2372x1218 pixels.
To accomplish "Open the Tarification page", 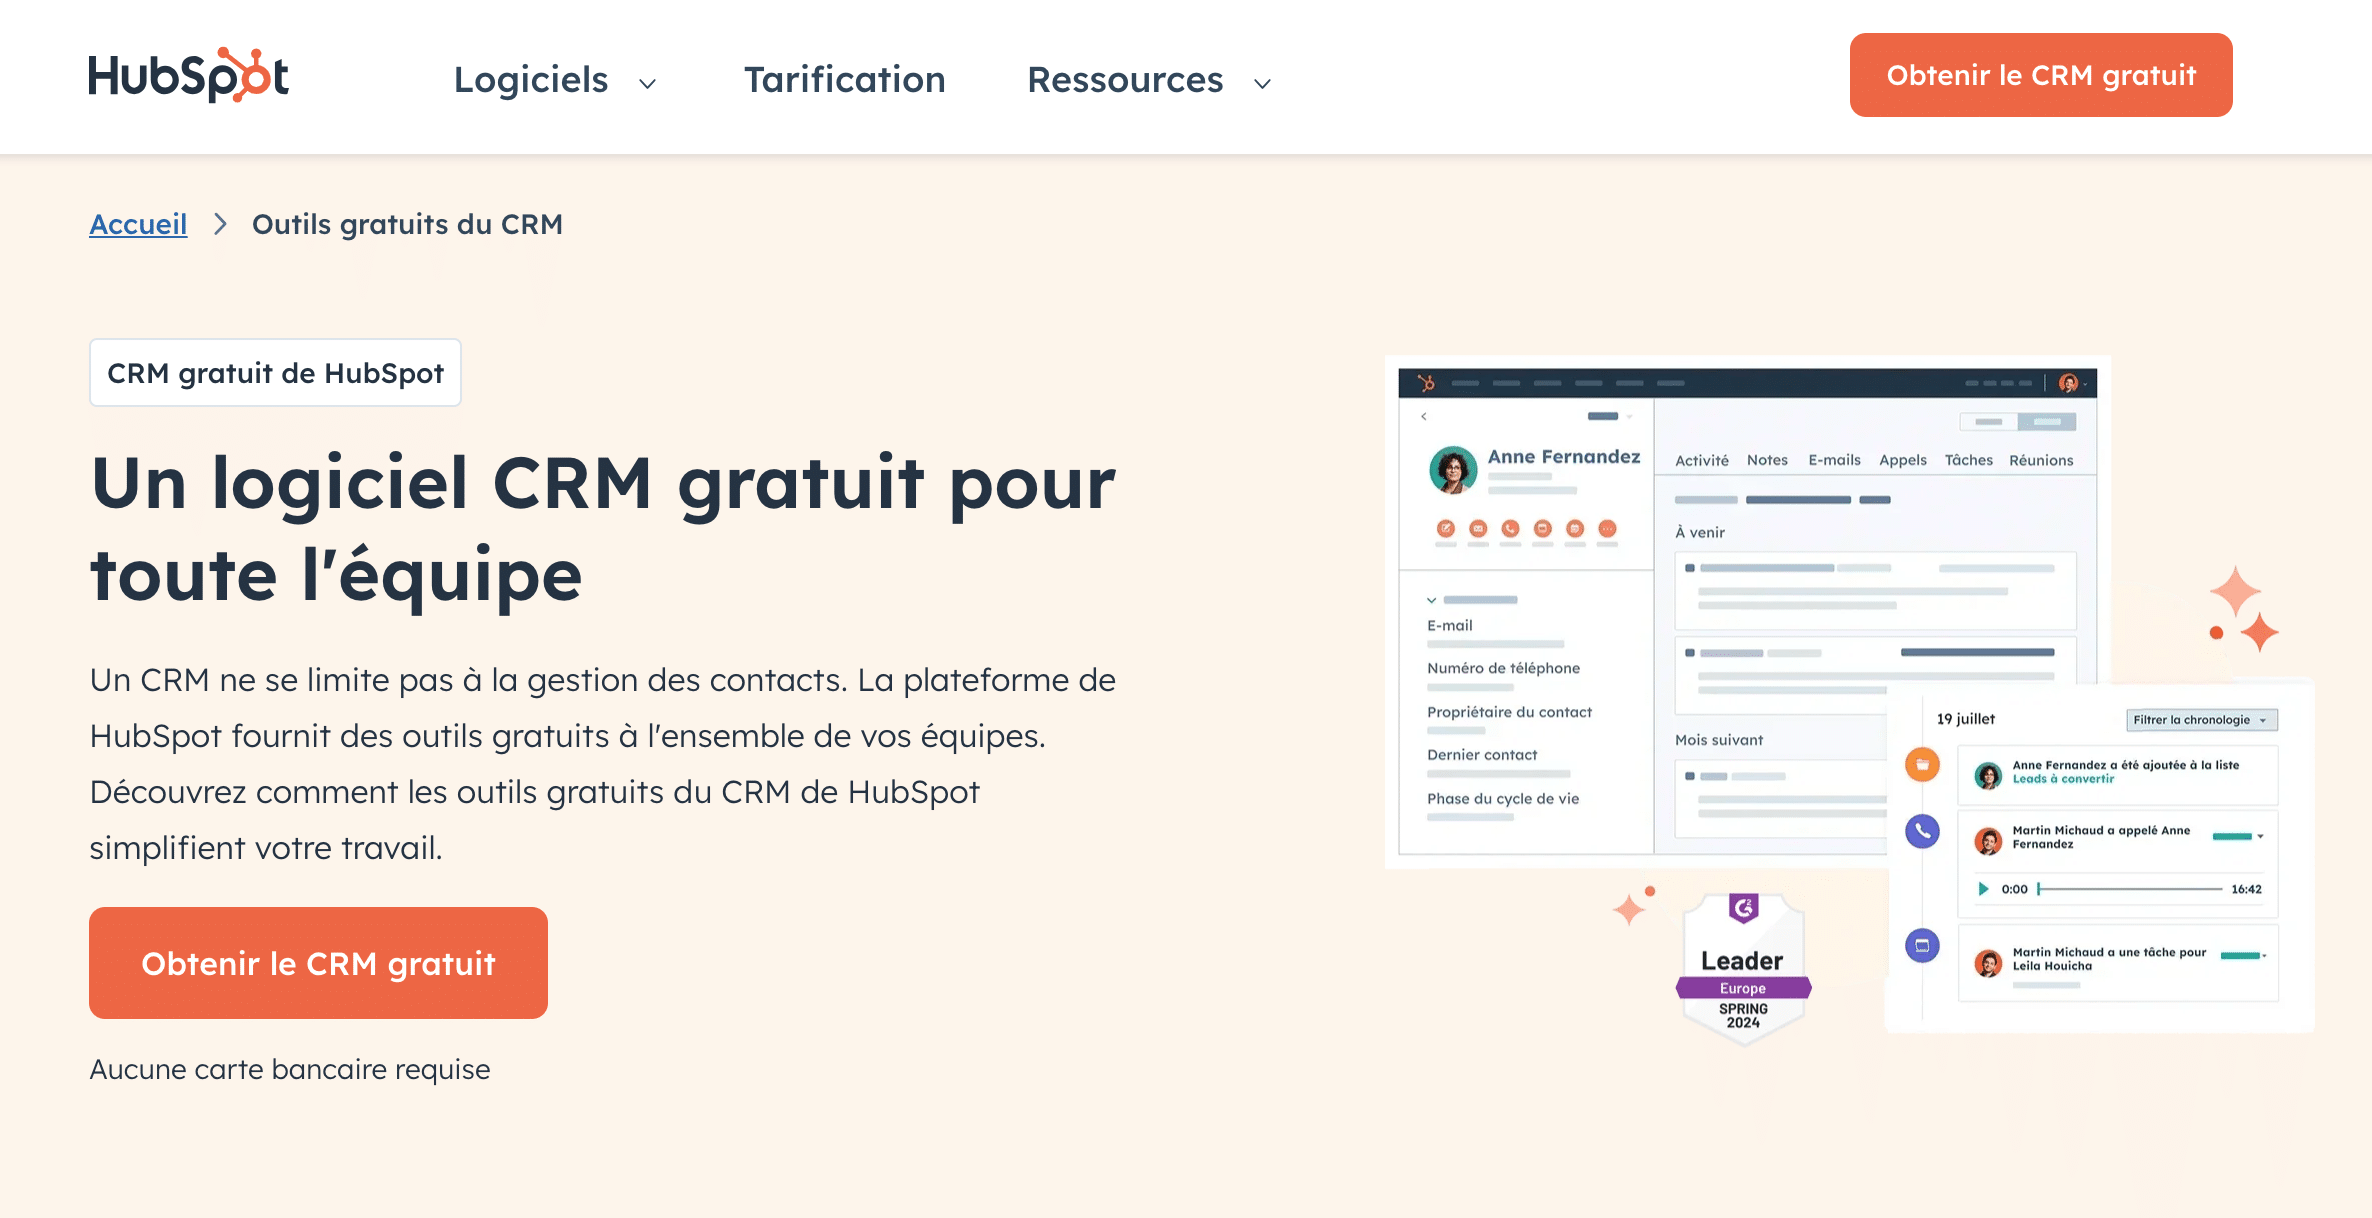I will [x=844, y=80].
